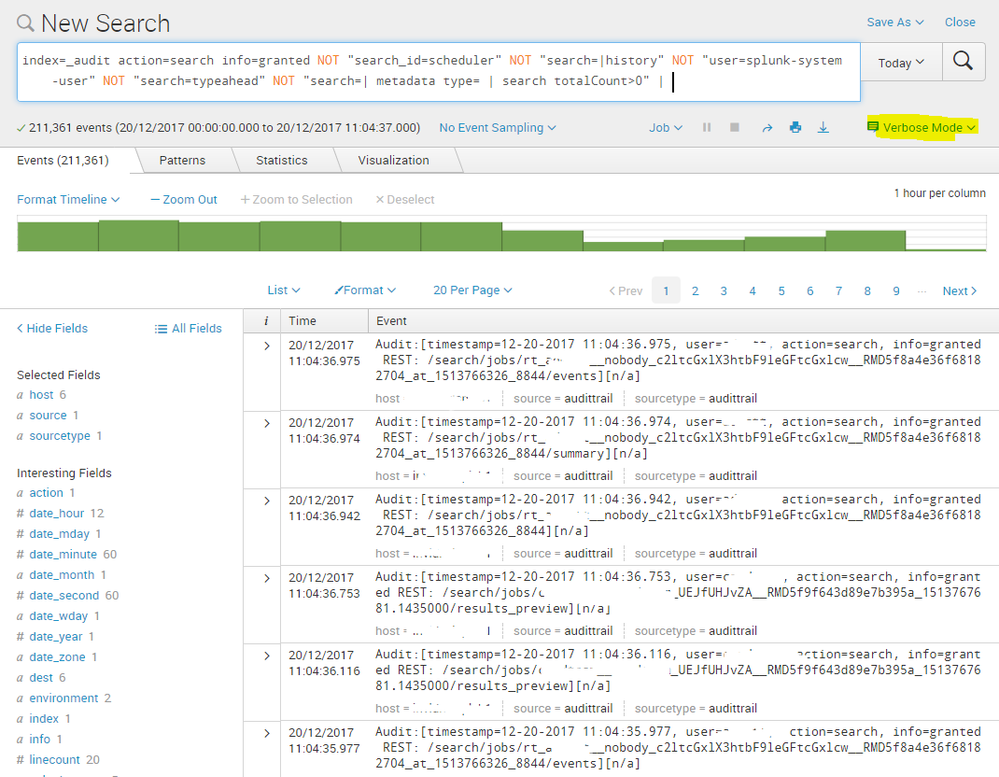Open the date_wday field
The image size is (999, 777).
[x=59, y=616]
